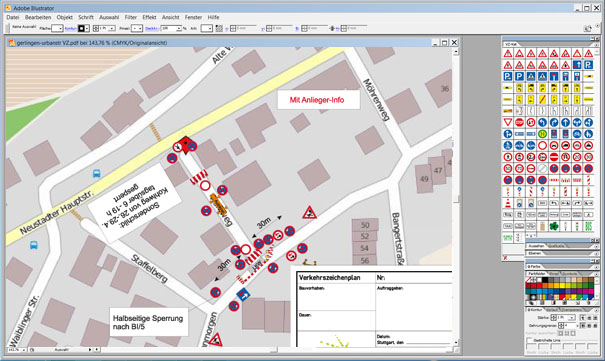Pick the red Stop sign symbol
Image resolution: width=605 pixels, height=361 pixels.
coord(519,122)
